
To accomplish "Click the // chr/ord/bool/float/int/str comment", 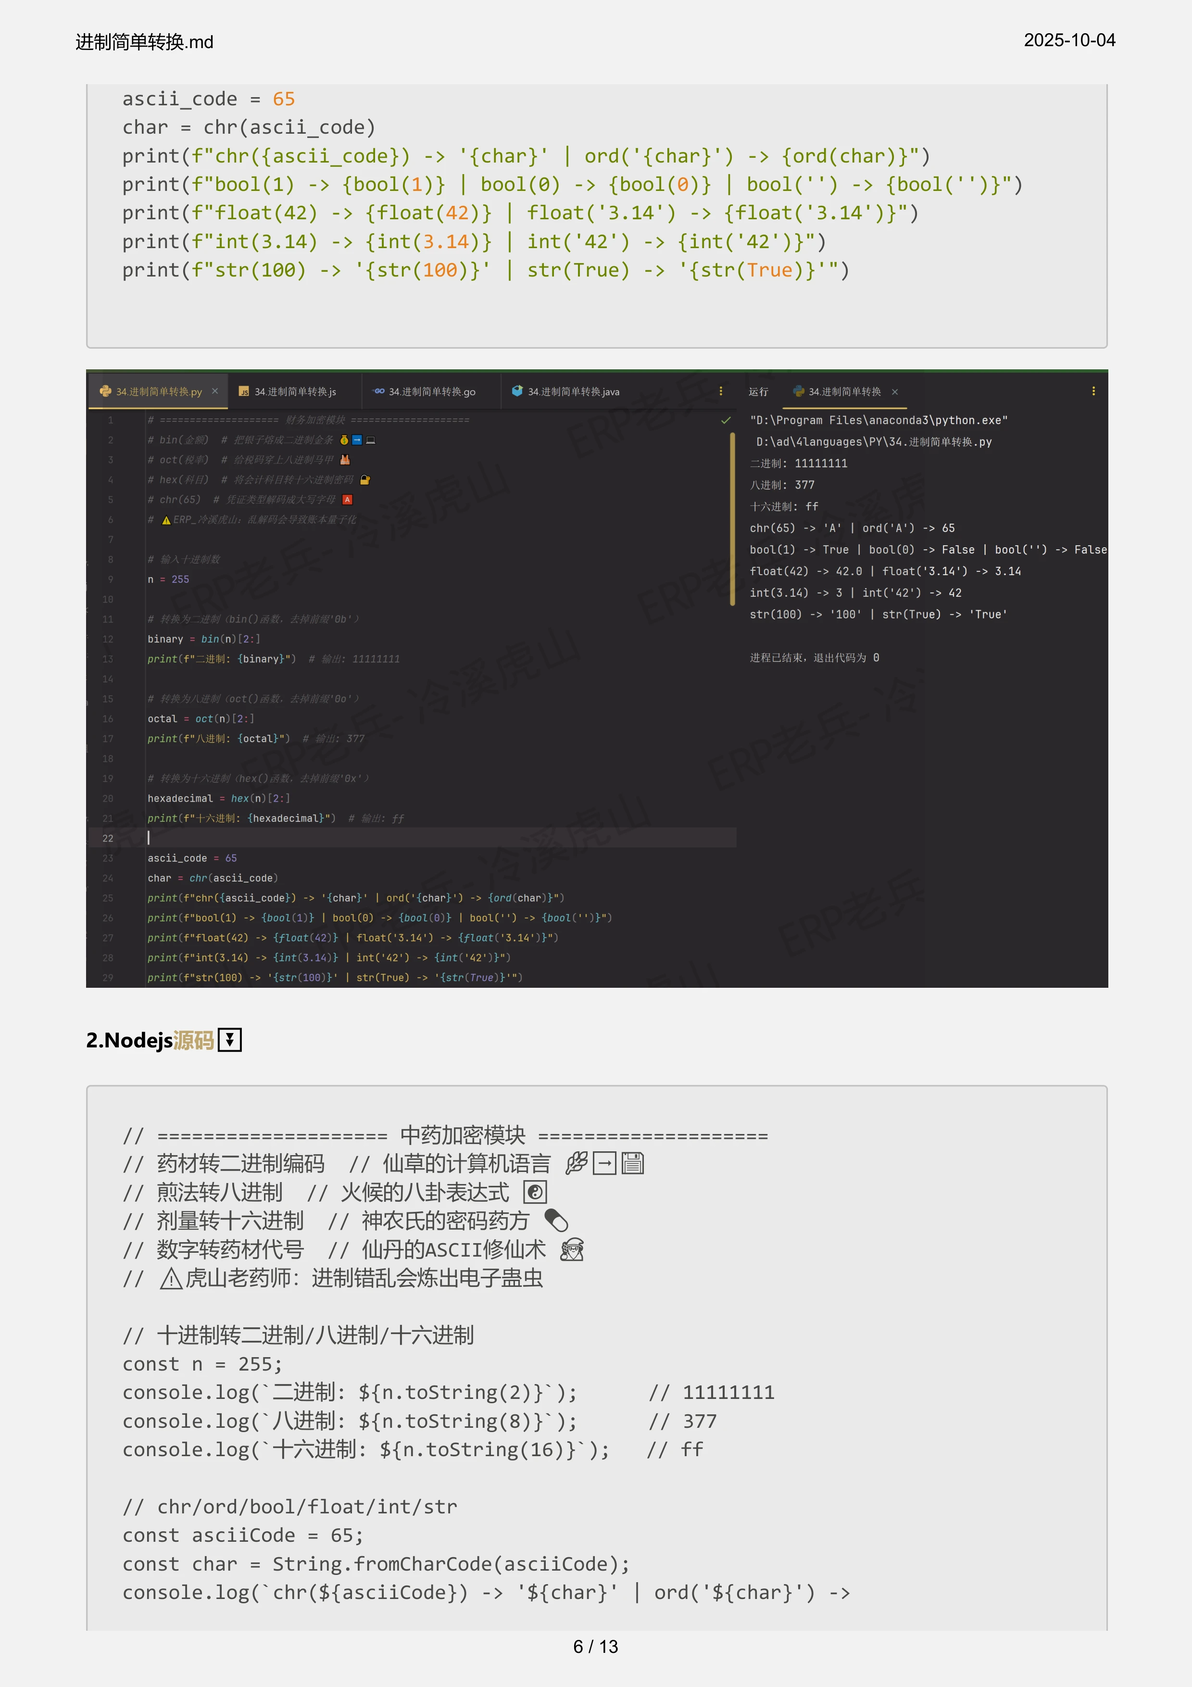I will (290, 1507).
